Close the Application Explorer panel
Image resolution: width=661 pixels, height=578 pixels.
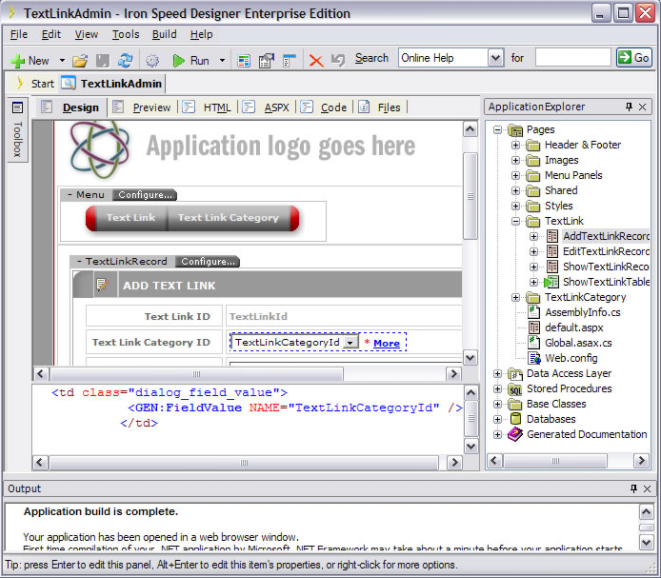642,107
